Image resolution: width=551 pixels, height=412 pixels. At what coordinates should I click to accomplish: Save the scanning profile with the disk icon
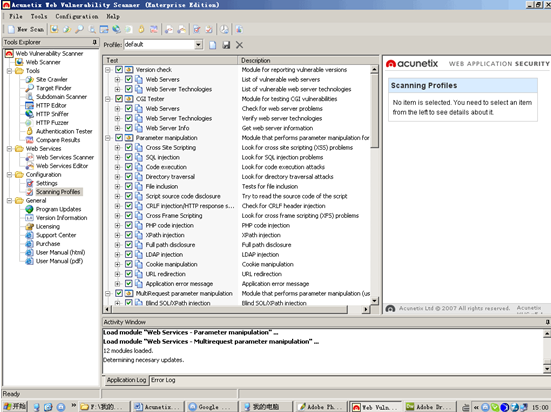226,45
